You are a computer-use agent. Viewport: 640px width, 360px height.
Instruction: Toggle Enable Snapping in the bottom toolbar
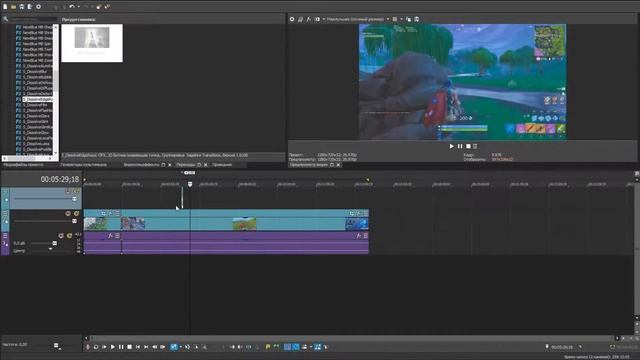click(287, 347)
